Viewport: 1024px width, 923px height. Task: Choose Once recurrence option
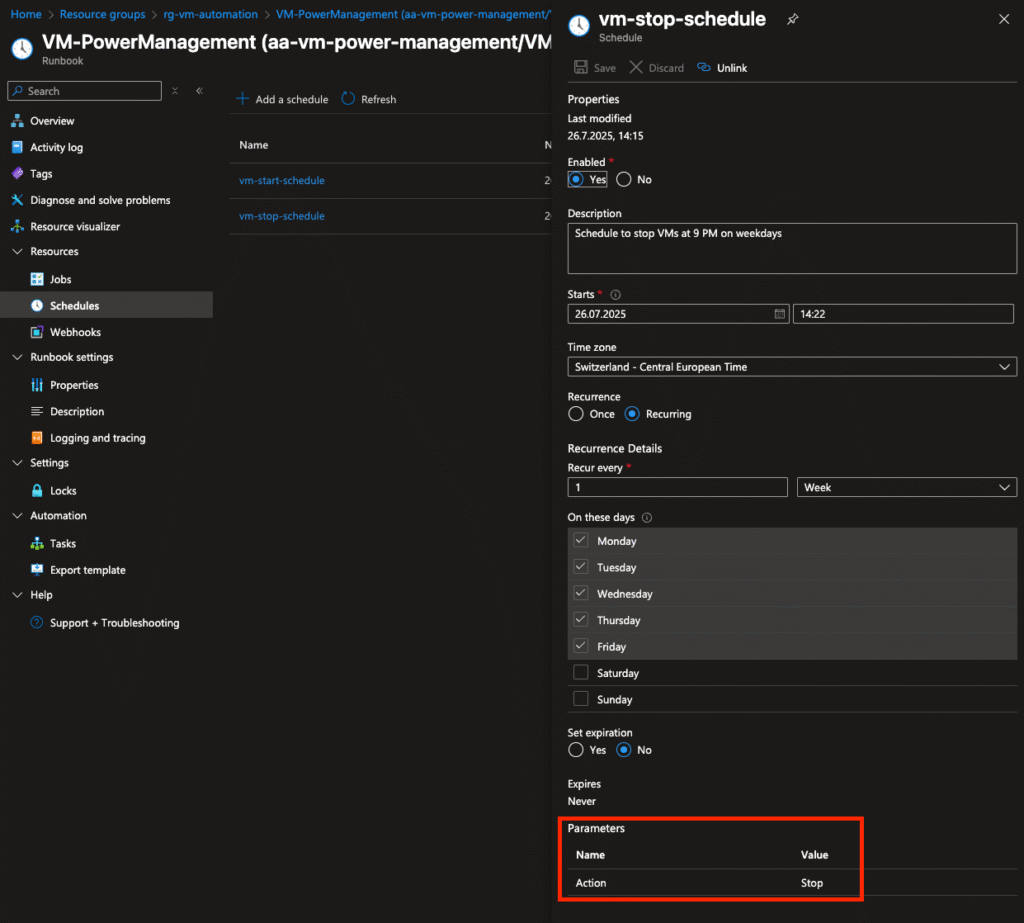click(575, 414)
